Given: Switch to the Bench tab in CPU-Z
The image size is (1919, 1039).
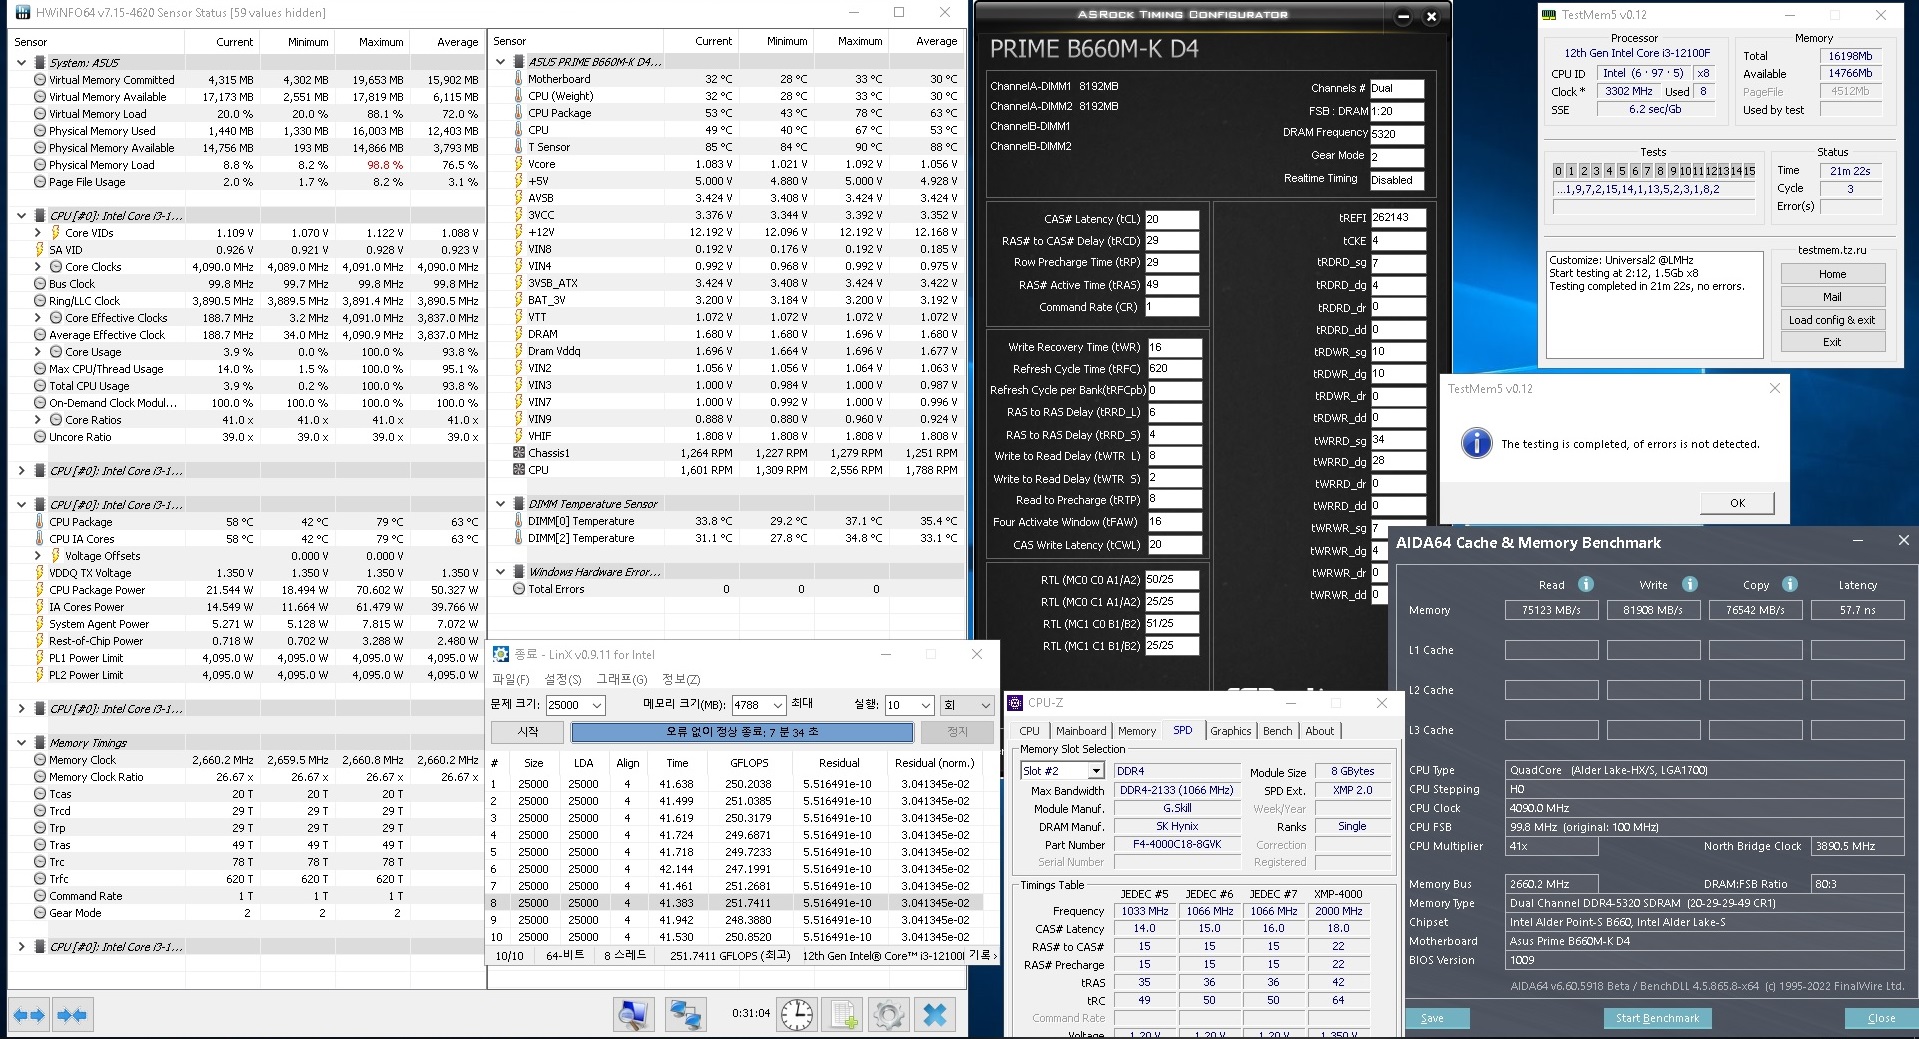Looking at the screenshot, I should 1277,731.
